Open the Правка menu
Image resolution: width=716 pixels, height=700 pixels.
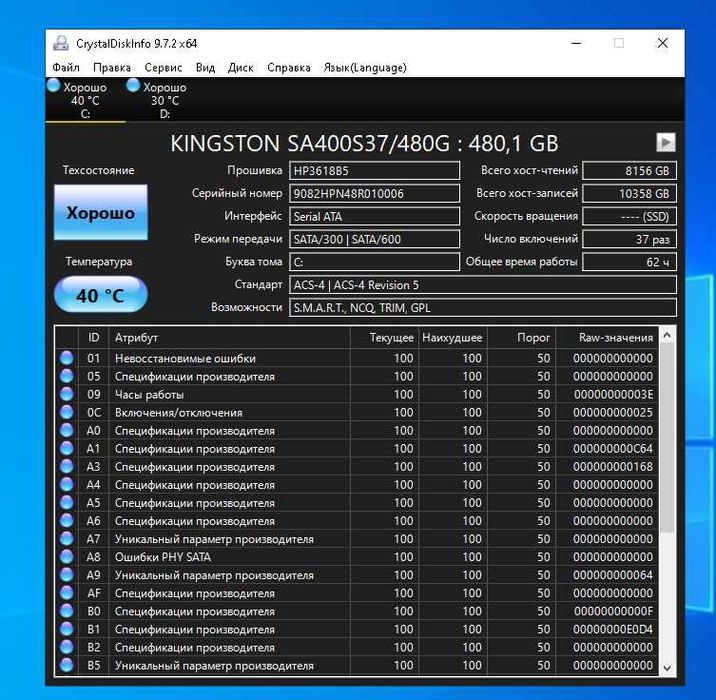(112, 68)
